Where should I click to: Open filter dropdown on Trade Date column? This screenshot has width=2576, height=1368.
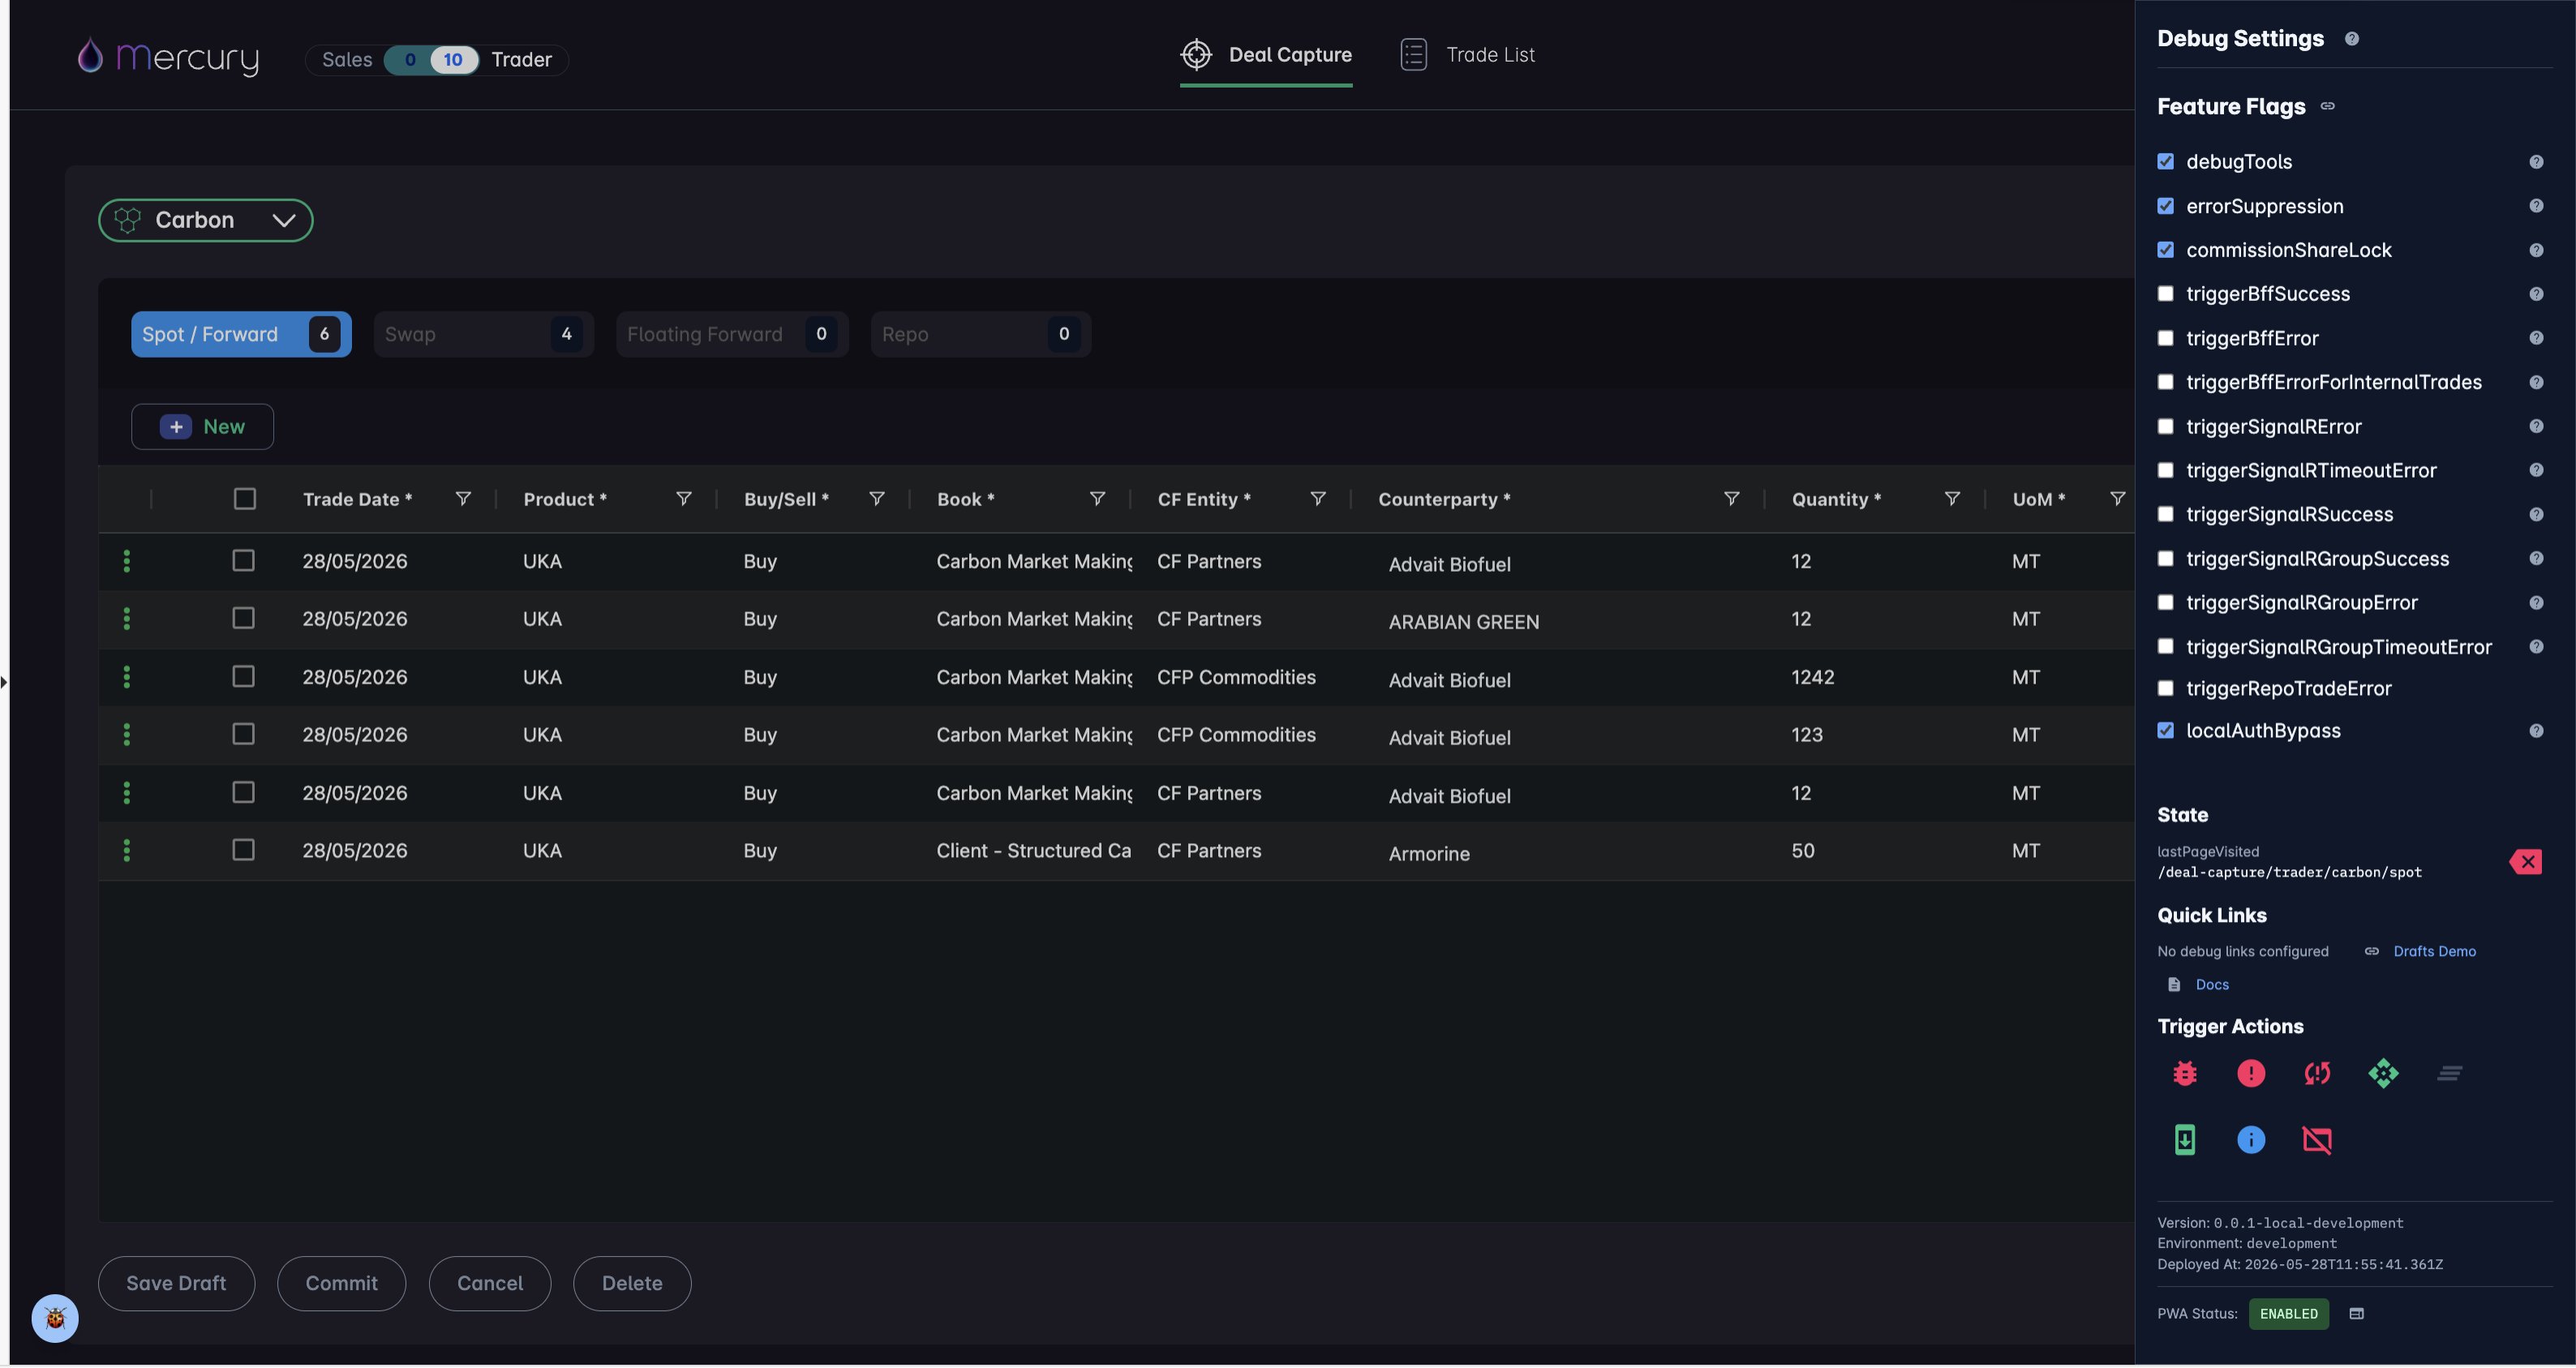[463, 498]
